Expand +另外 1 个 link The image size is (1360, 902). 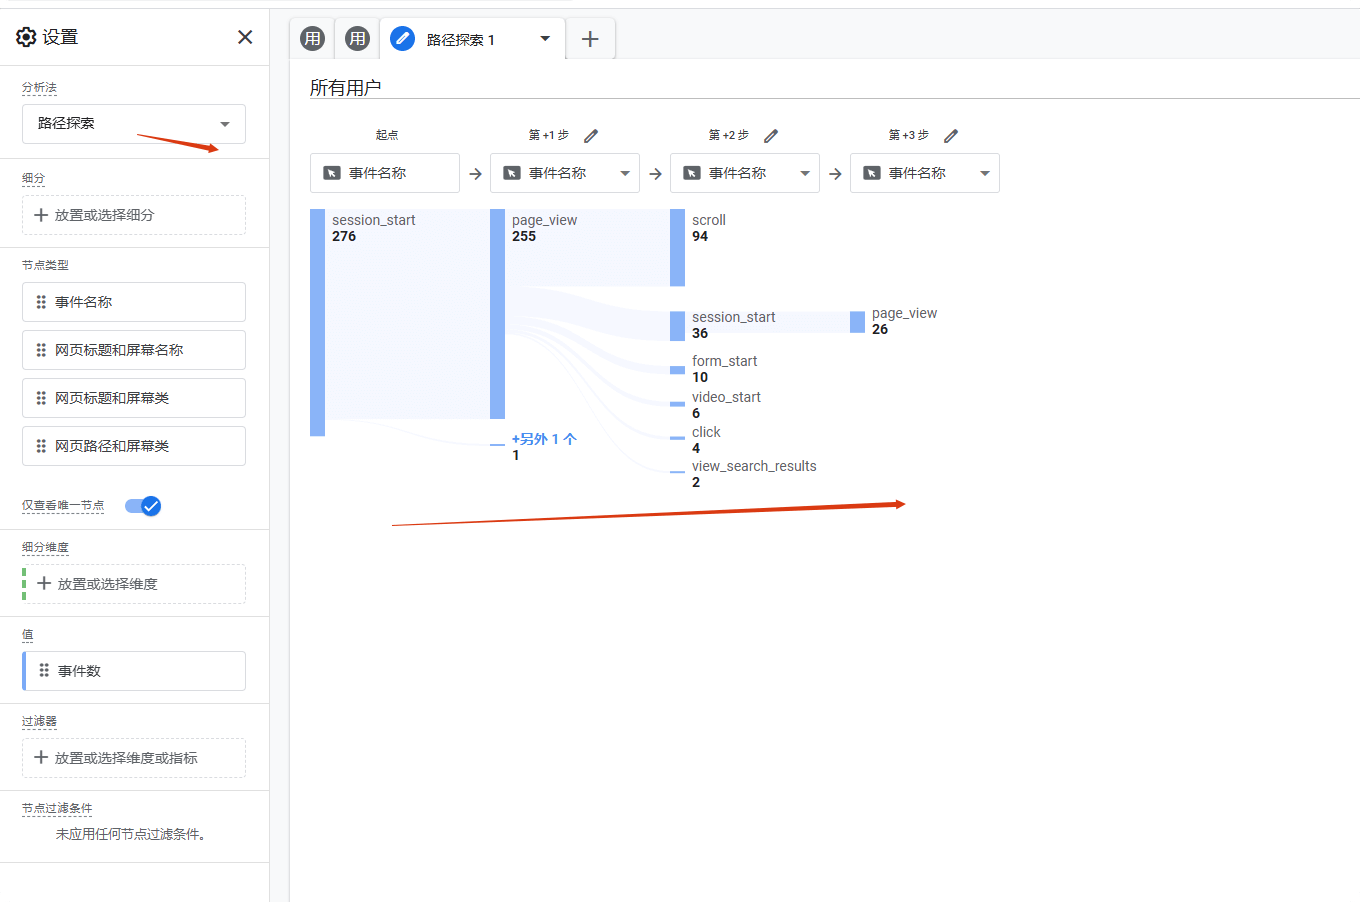click(544, 439)
